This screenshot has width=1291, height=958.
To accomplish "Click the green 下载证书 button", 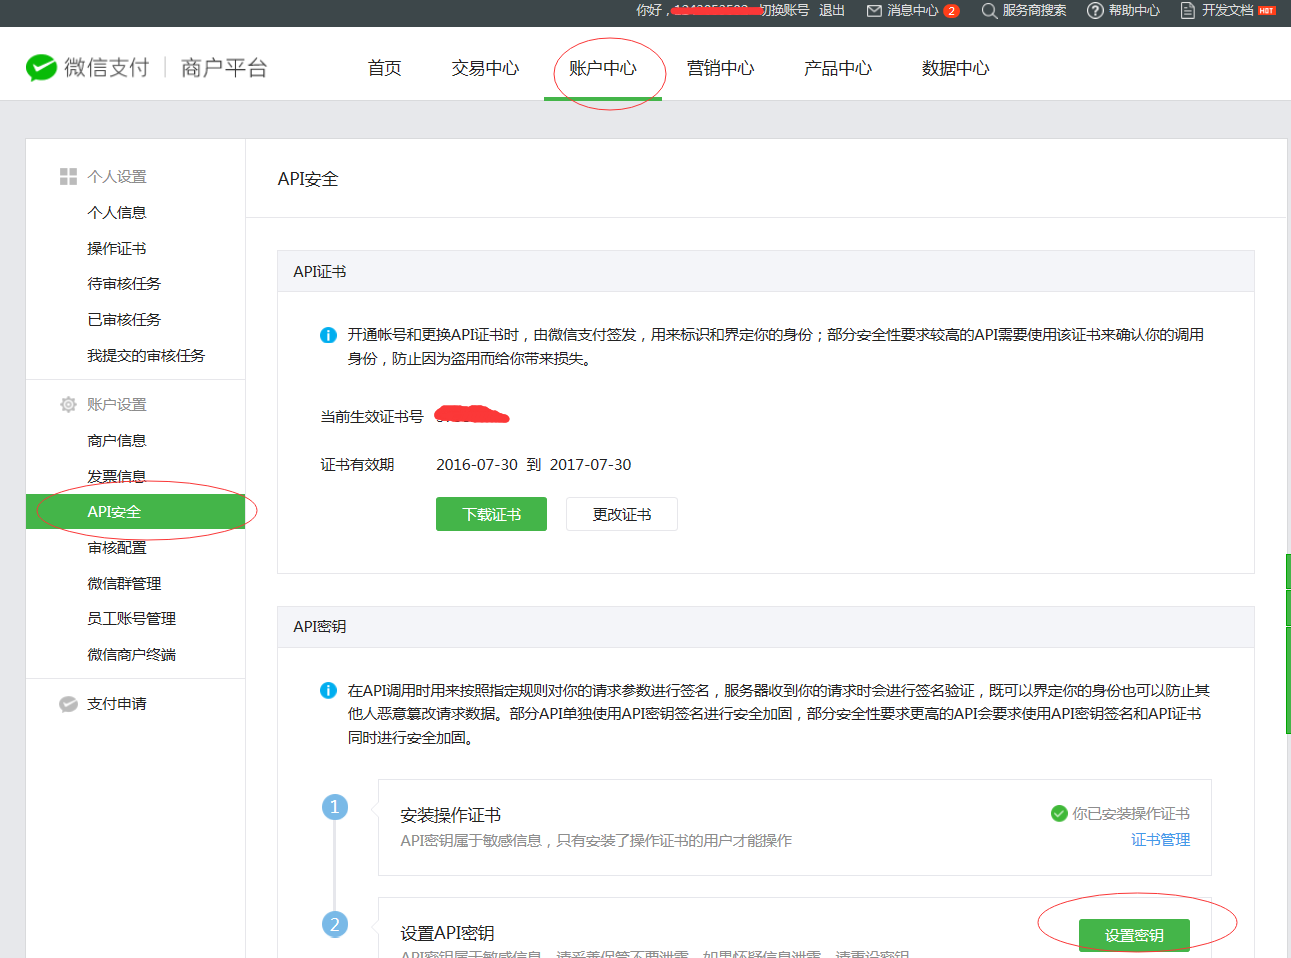I will coord(491,514).
